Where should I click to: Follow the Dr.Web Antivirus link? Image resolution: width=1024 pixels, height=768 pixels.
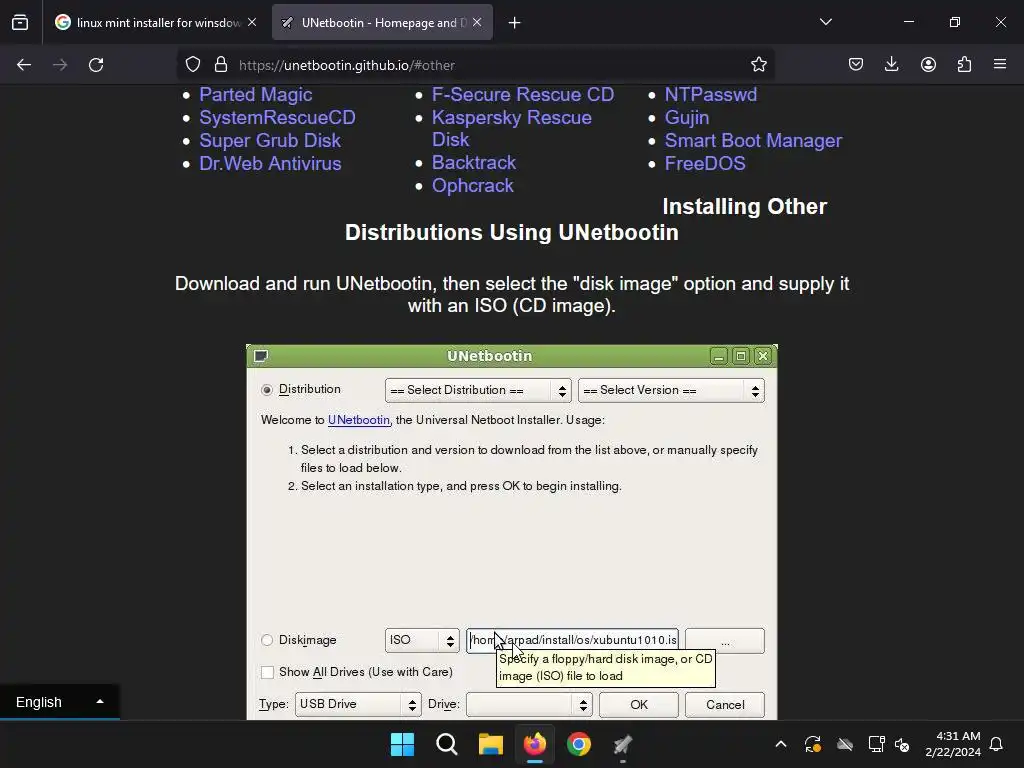coord(270,163)
